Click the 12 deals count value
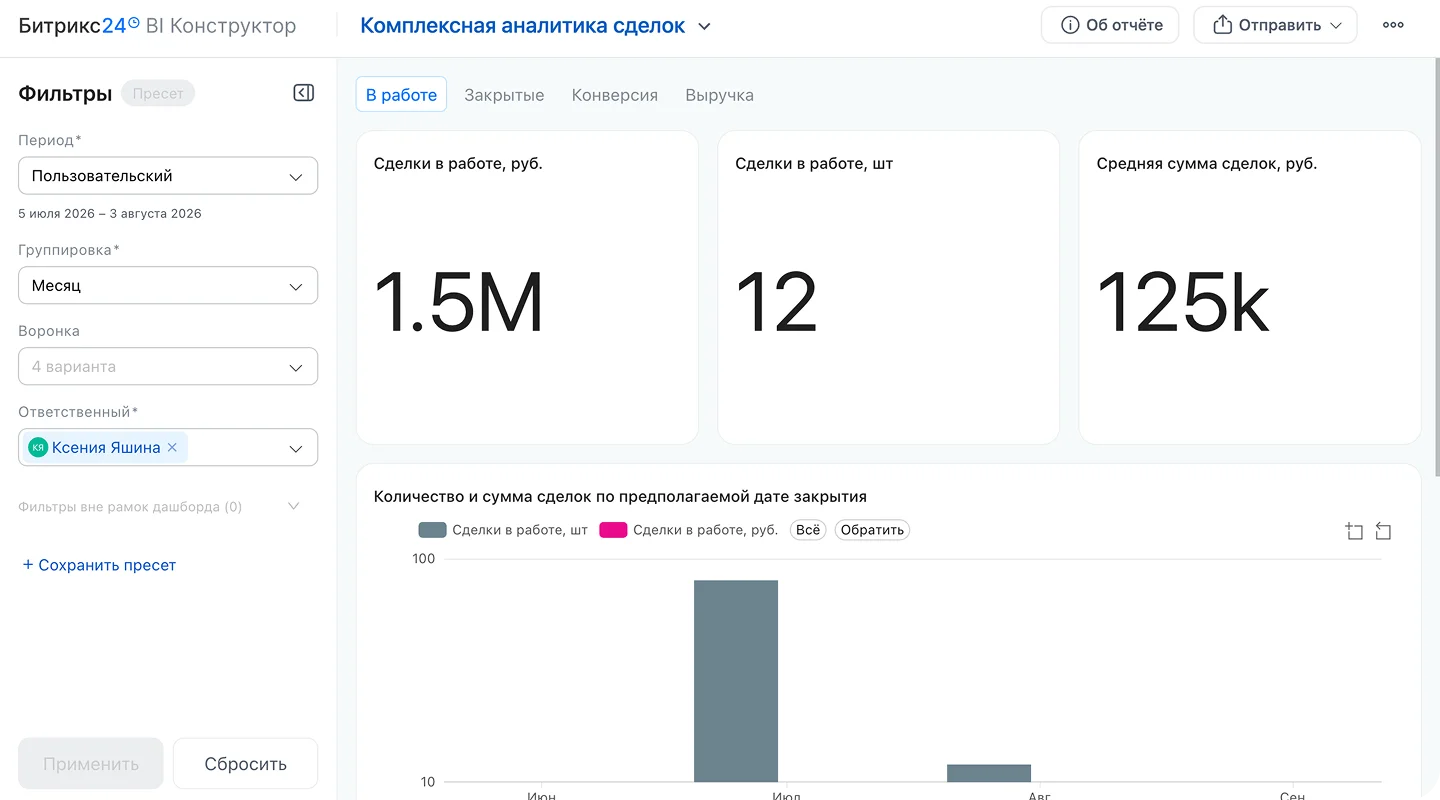This screenshot has width=1440, height=800. [x=777, y=302]
